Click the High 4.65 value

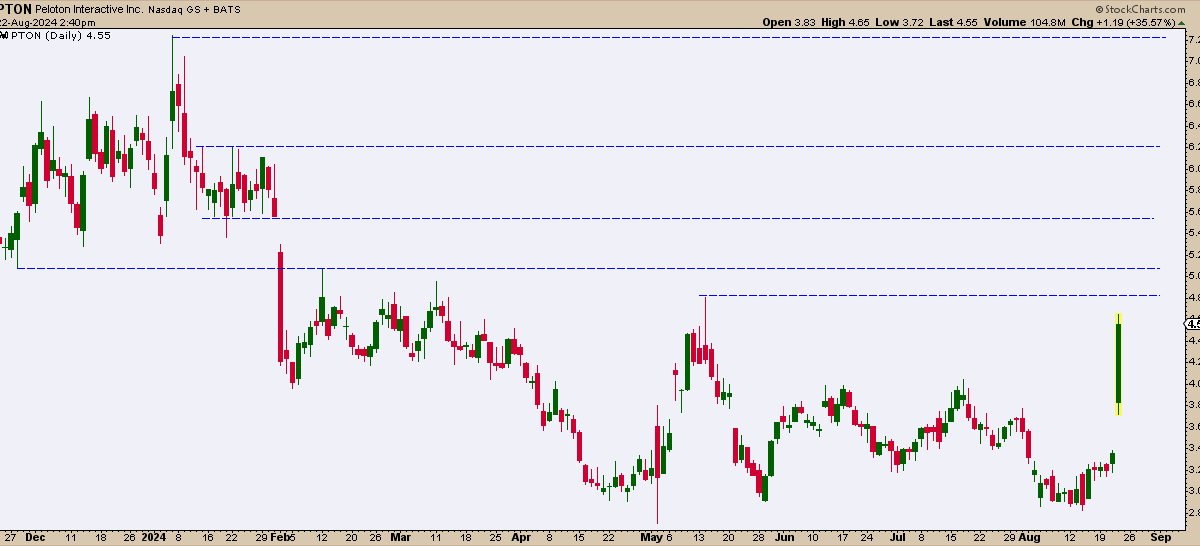(845, 22)
